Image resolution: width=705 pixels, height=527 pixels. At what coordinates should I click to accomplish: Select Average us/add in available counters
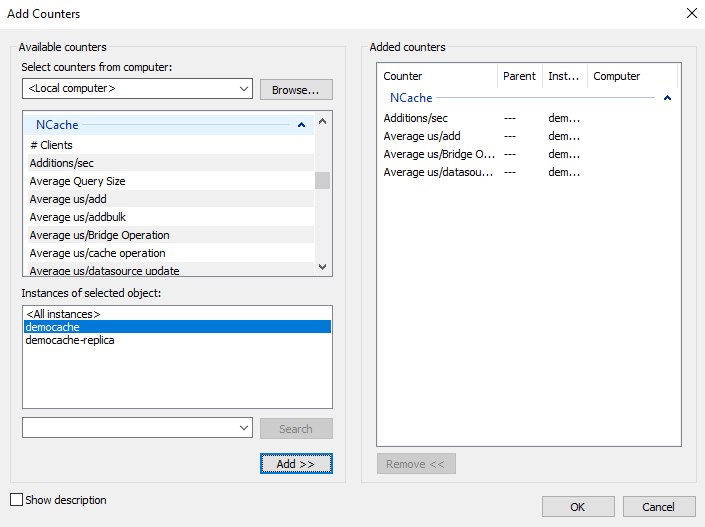point(171,199)
